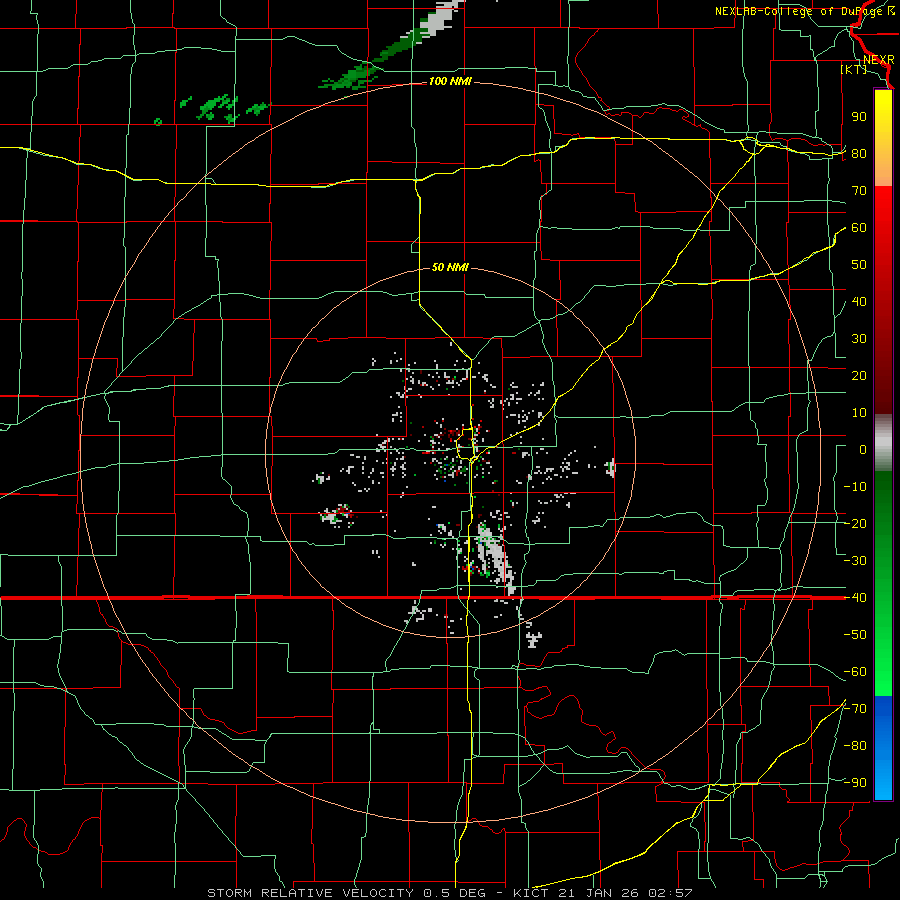
Task: Click the "[KT]" units label
Action: point(854,69)
